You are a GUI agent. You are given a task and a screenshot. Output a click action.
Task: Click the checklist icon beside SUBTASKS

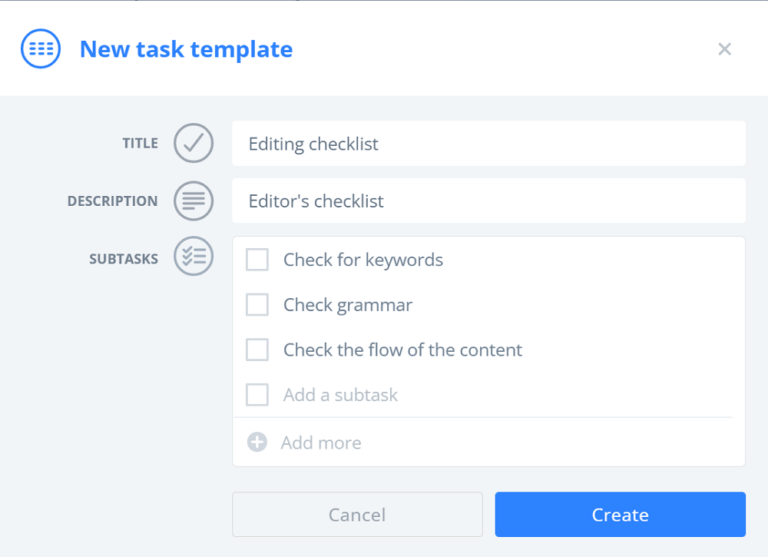(193, 256)
